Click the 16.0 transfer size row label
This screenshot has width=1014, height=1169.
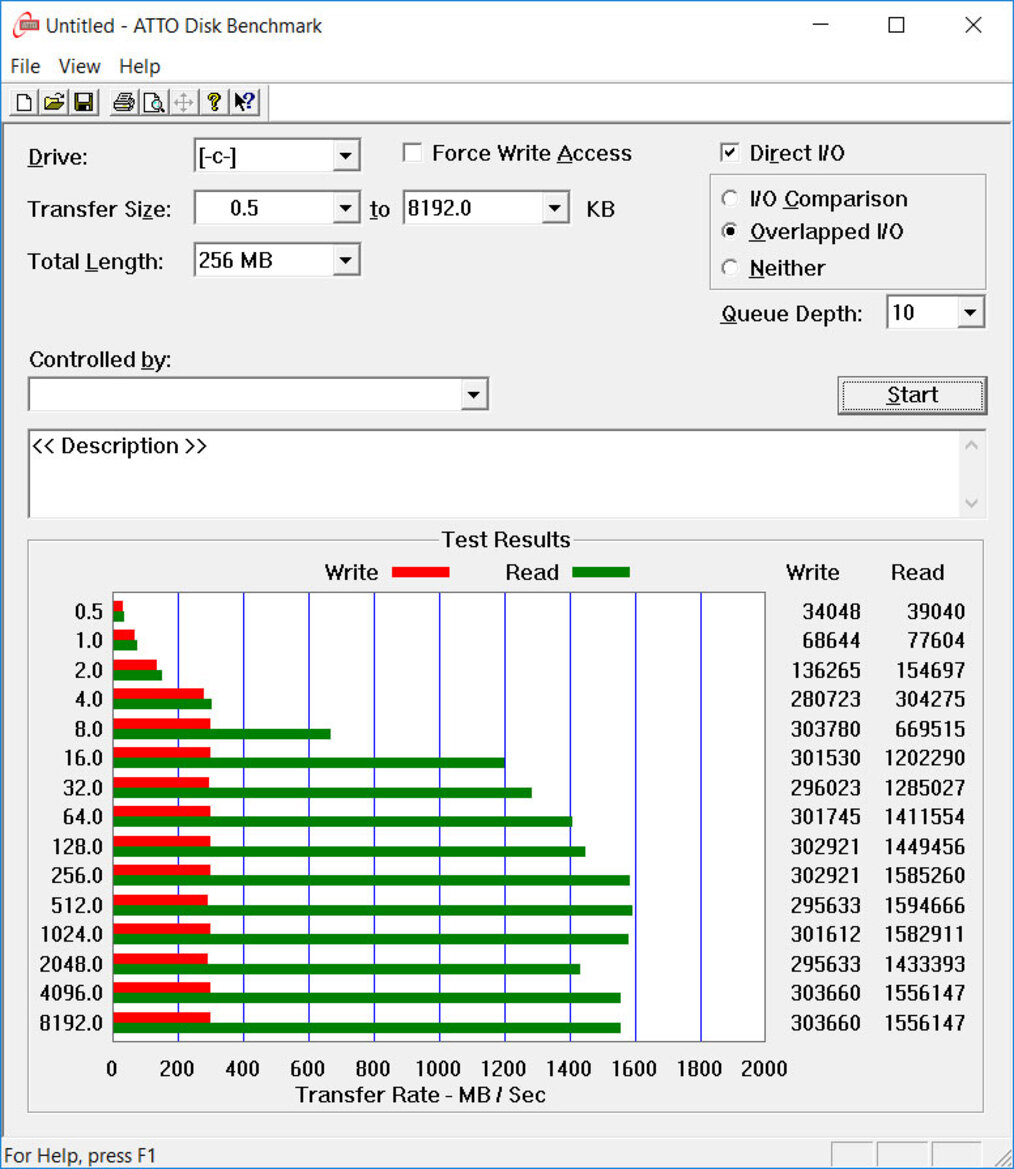[x=83, y=758]
